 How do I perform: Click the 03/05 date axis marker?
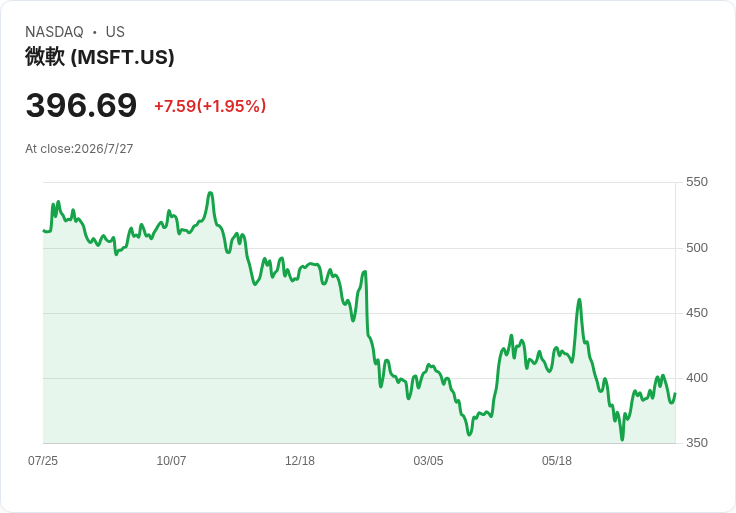coord(428,461)
